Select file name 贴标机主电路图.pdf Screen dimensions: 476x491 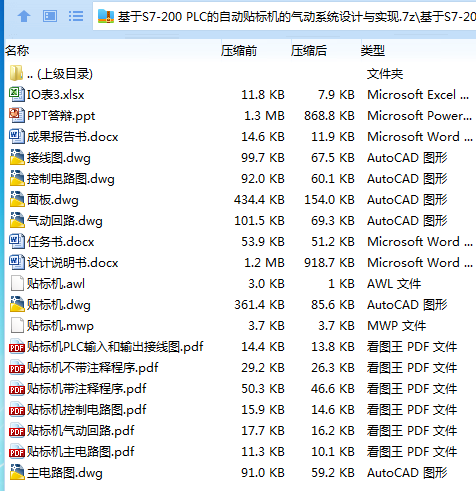pos(80,452)
